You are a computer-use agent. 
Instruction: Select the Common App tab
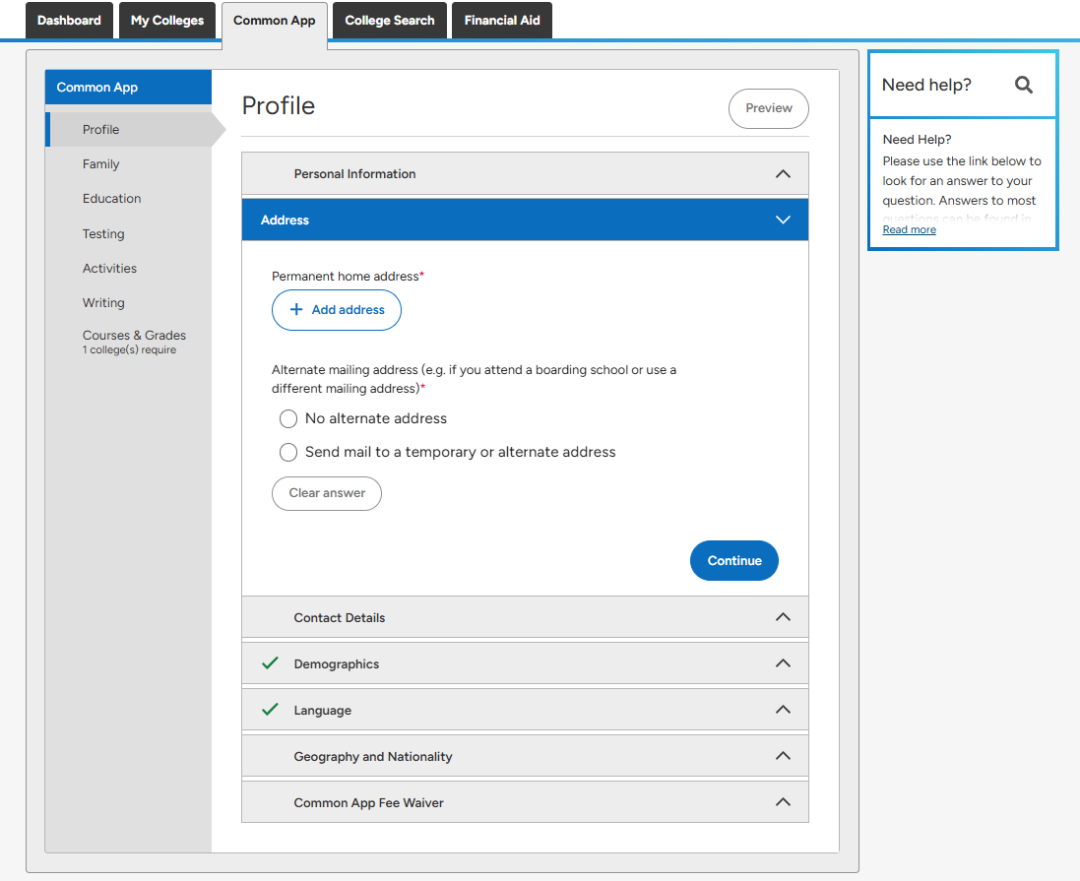coord(274,22)
